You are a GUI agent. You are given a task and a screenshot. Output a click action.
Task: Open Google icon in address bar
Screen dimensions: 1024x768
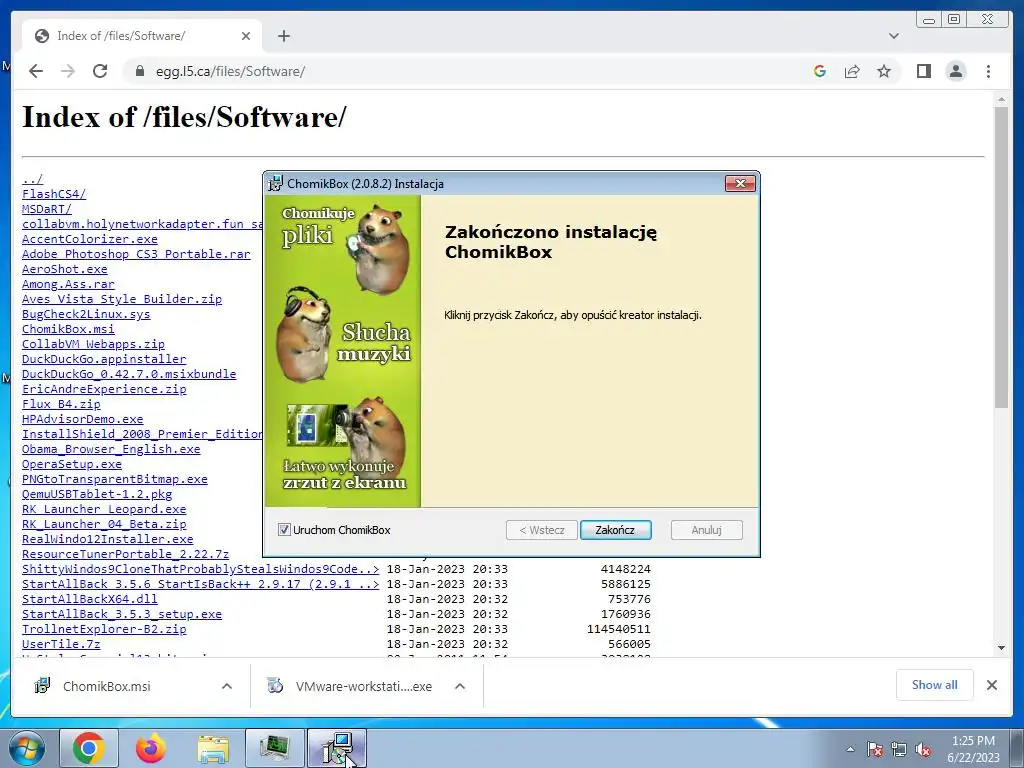click(x=820, y=71)
